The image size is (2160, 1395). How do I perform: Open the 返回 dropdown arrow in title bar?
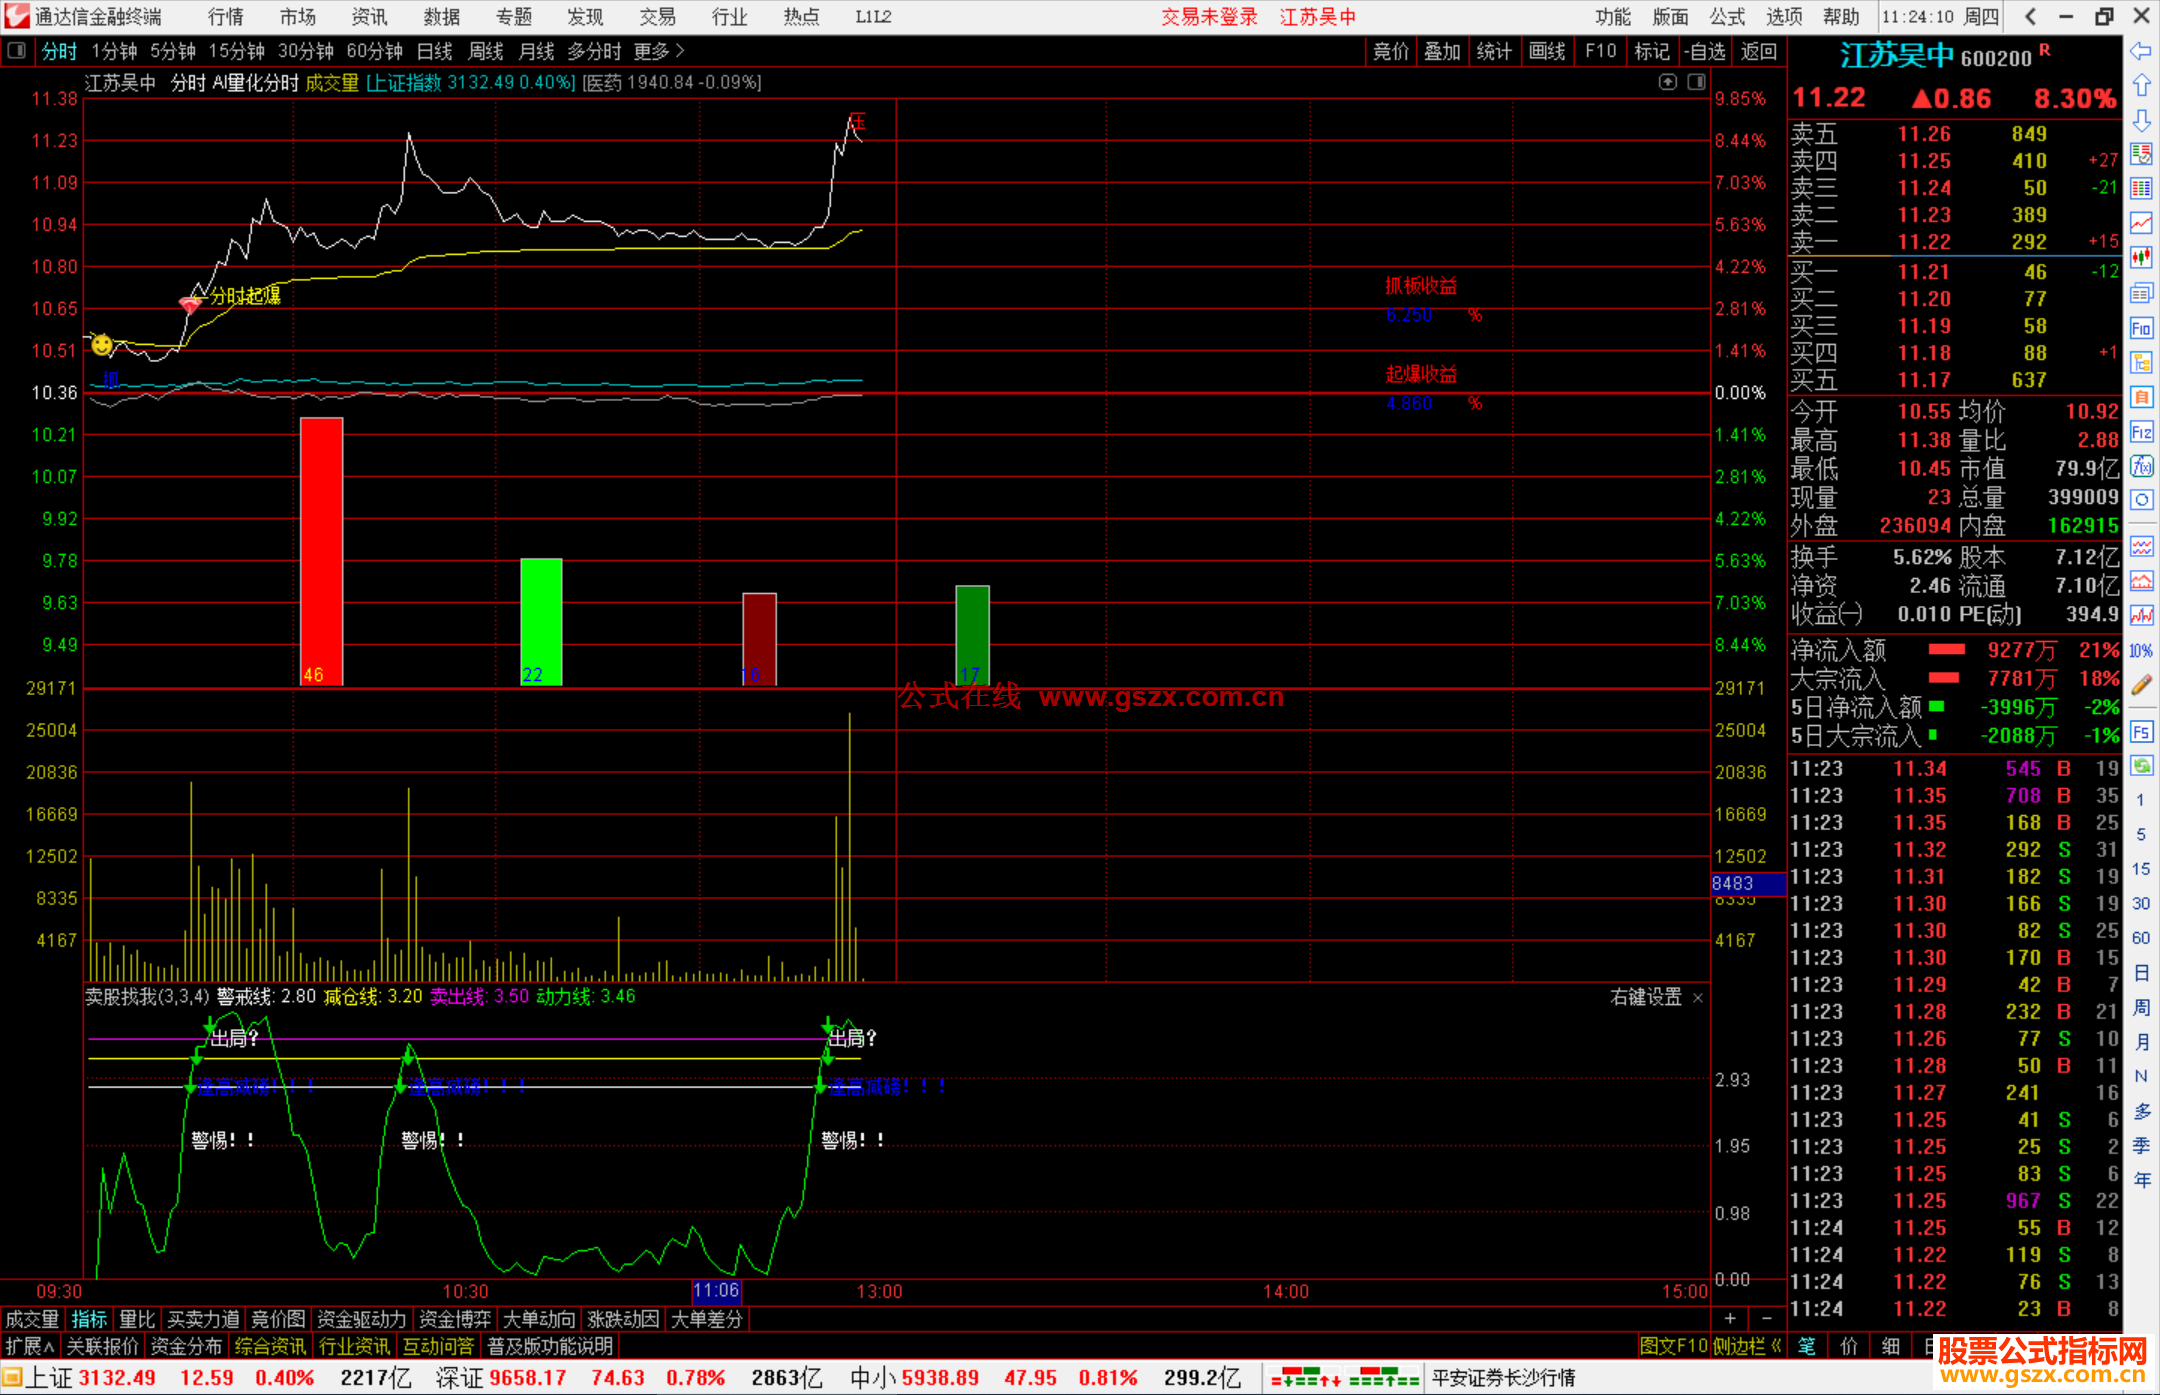pyautogui.click(x=2030, y=17)
